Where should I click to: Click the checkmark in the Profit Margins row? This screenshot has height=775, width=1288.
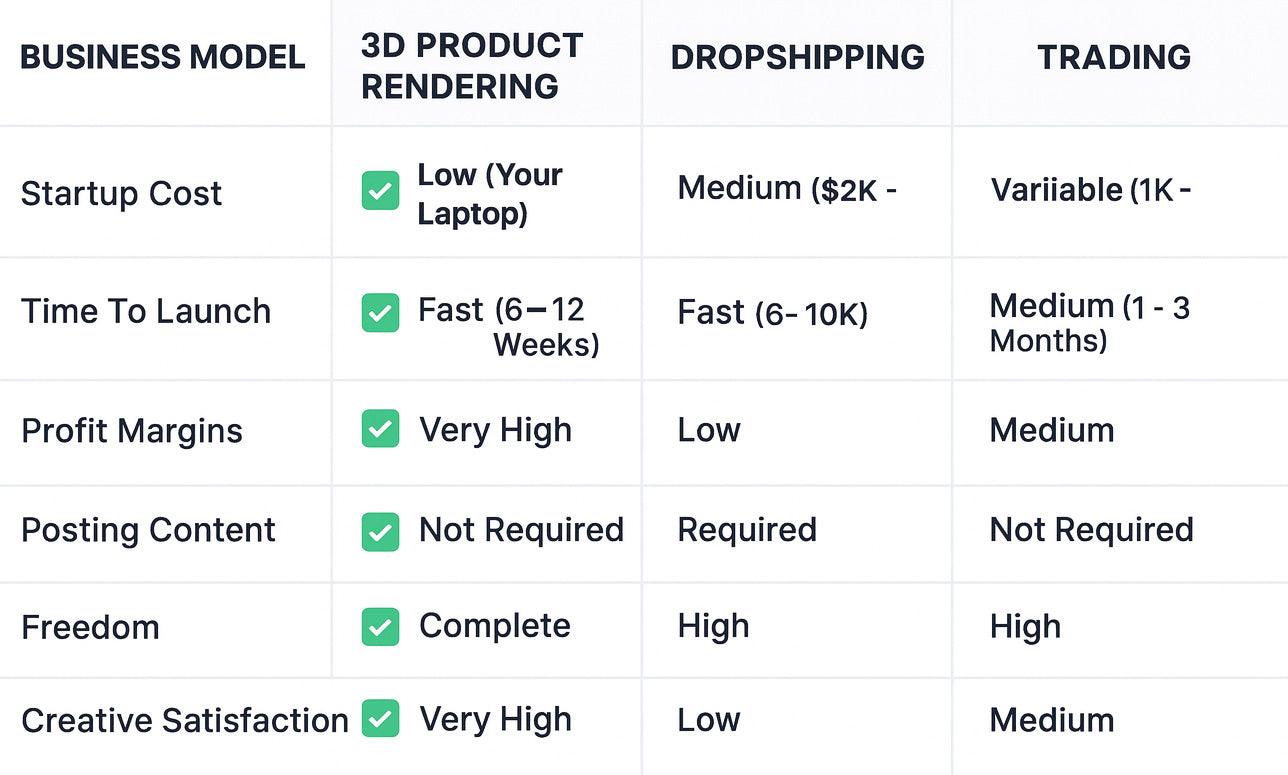point(380,428)
